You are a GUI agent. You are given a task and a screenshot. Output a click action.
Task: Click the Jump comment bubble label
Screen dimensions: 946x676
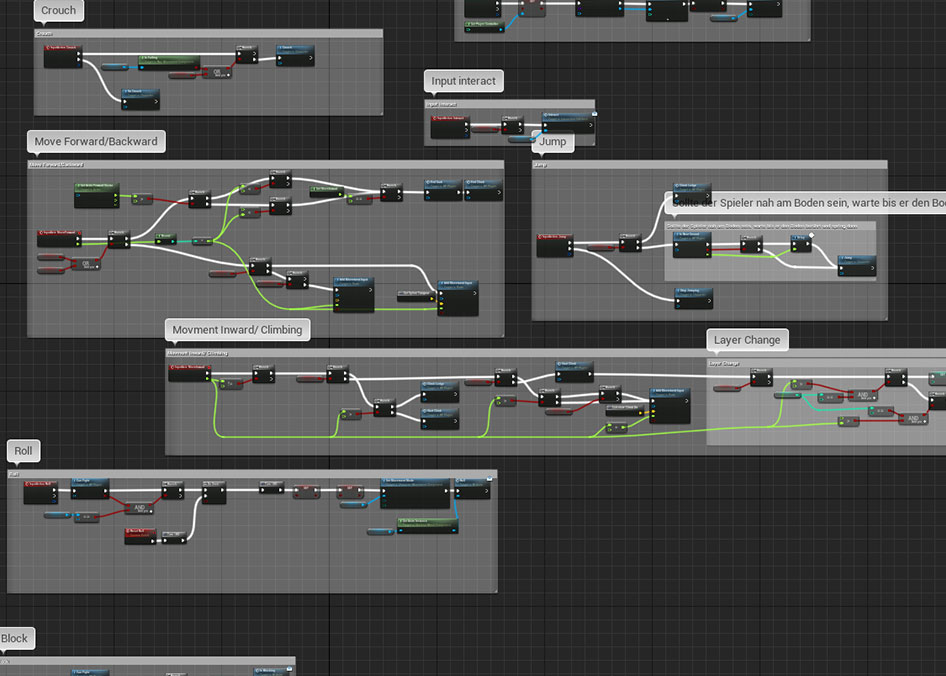click(552, 142)
